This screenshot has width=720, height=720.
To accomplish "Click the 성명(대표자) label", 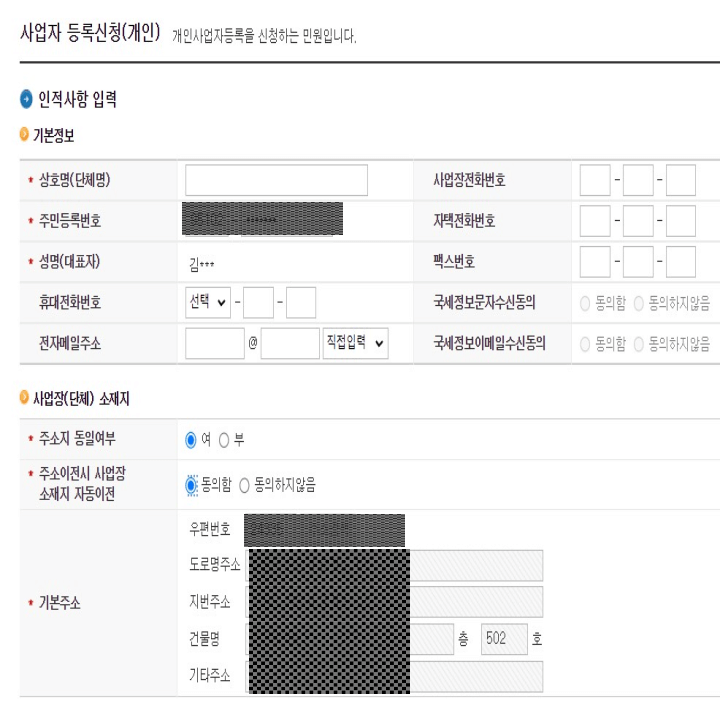I will (69, 262).
